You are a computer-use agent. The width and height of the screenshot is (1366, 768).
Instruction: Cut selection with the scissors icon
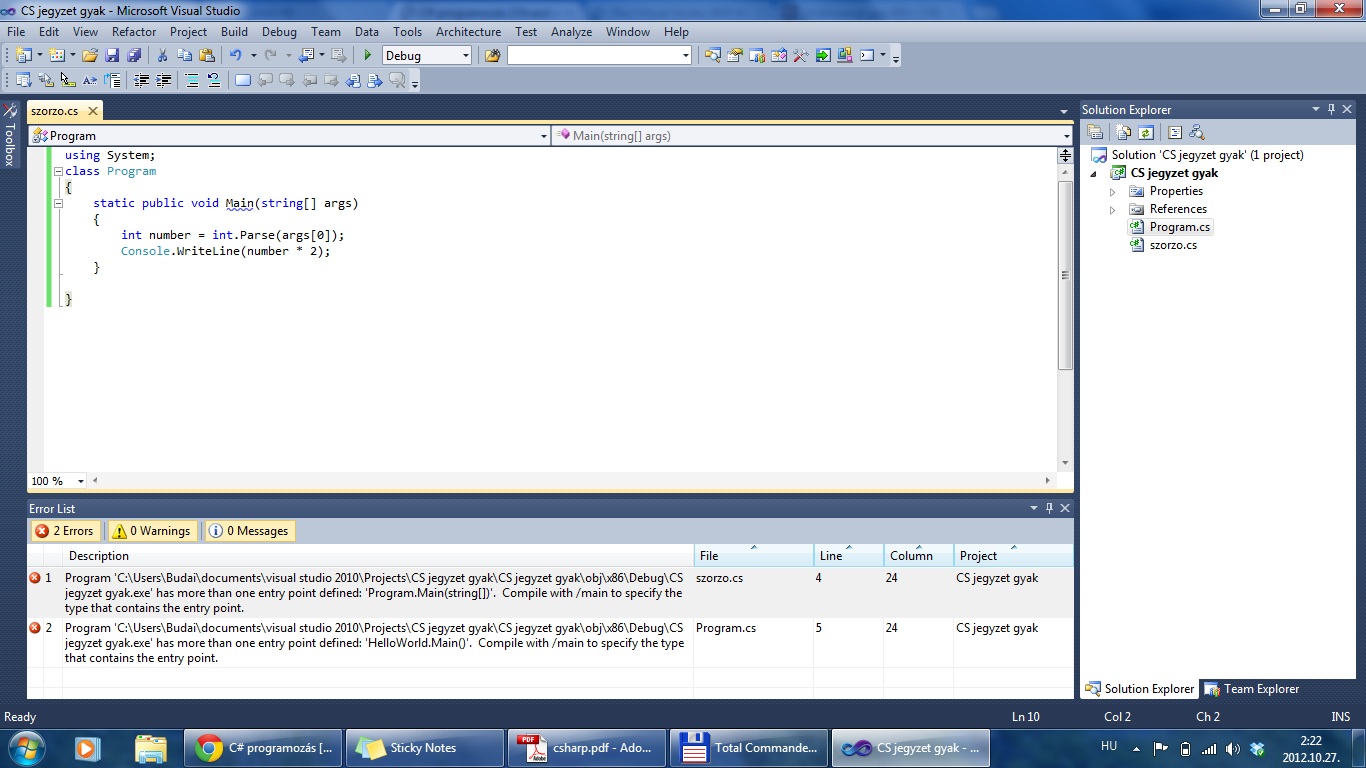click(163, 56)
